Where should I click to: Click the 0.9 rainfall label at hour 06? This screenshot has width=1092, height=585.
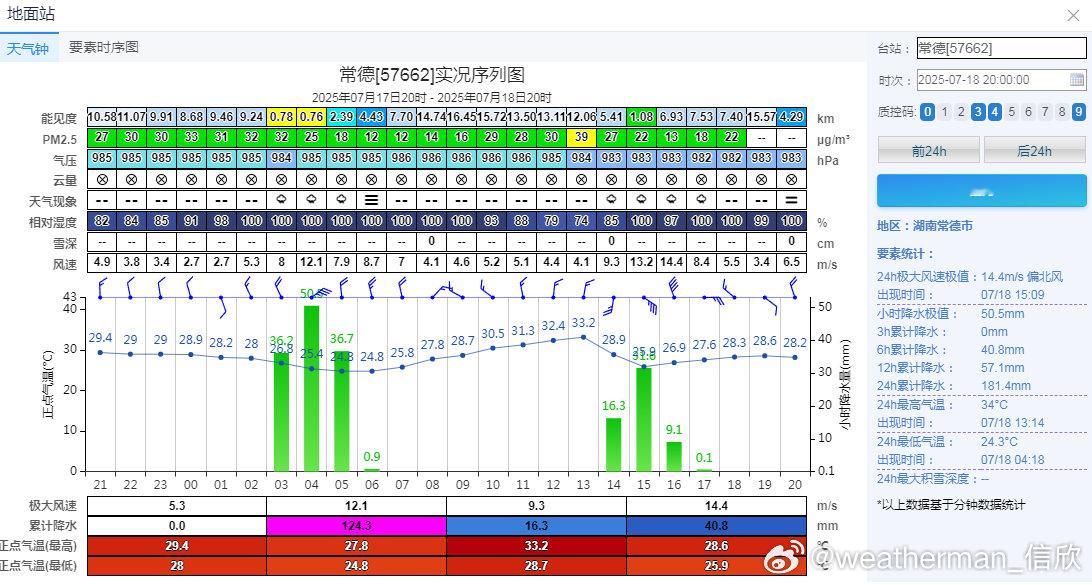(x=372, y=457)
